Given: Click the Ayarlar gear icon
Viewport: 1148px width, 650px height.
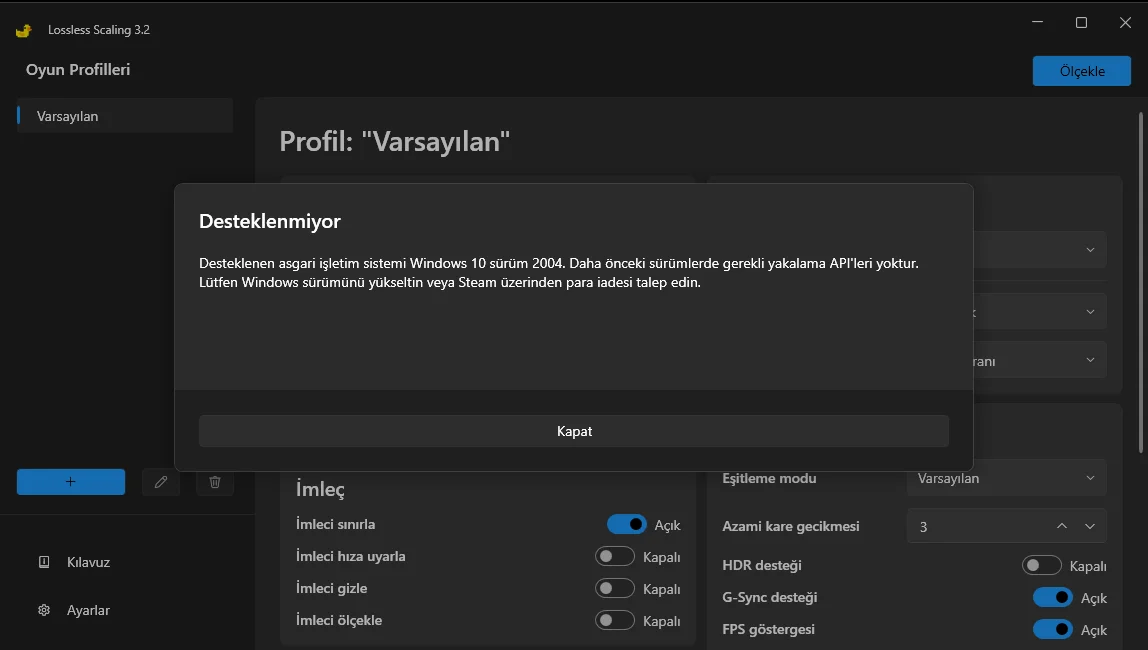Looking at the screenshot, I should click(44, 610).
